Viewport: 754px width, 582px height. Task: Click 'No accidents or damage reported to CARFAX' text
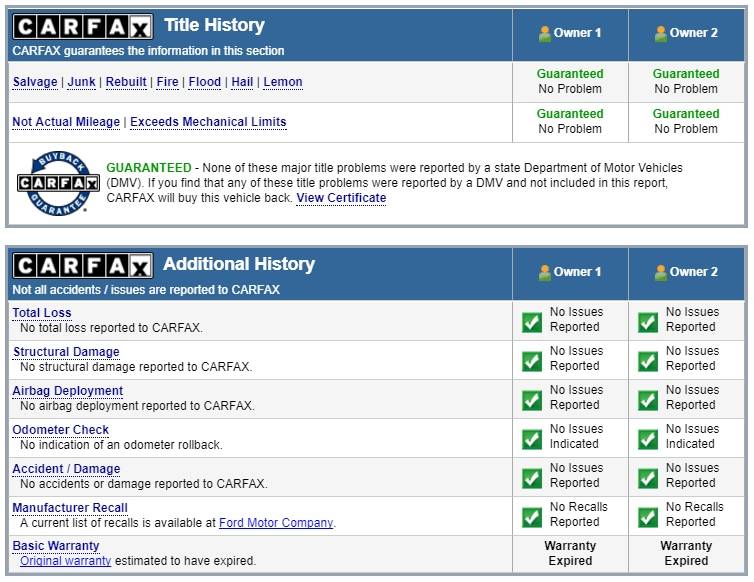[144, 484]
